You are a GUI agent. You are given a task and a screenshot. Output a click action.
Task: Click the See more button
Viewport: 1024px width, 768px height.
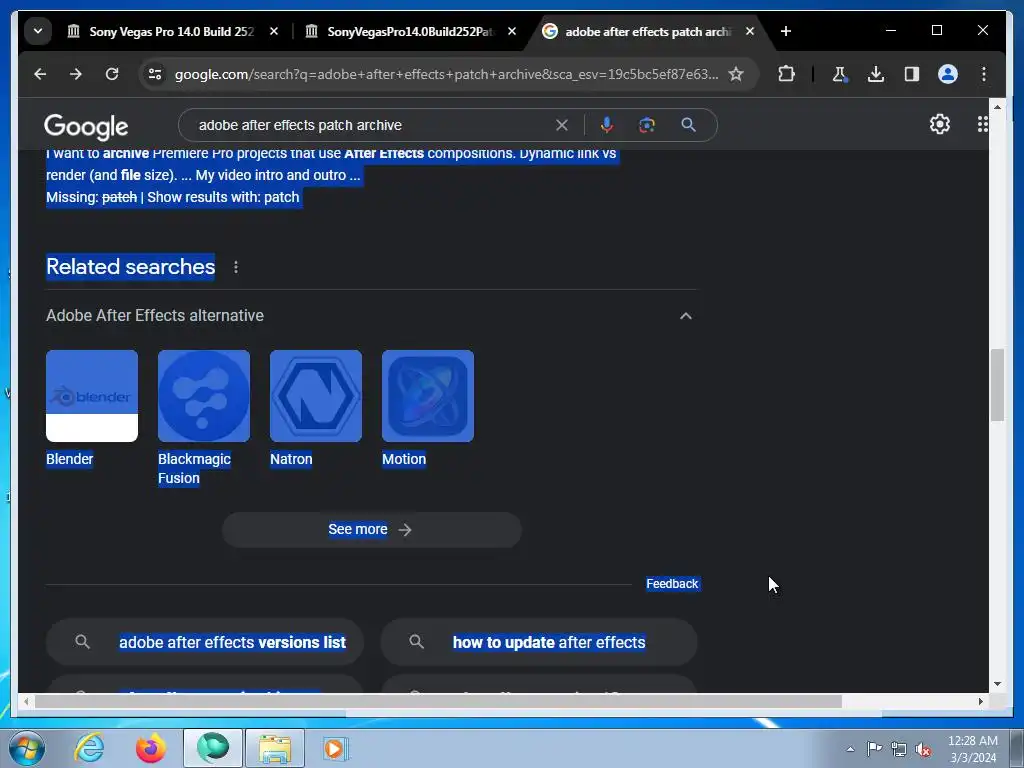[372, 530]
